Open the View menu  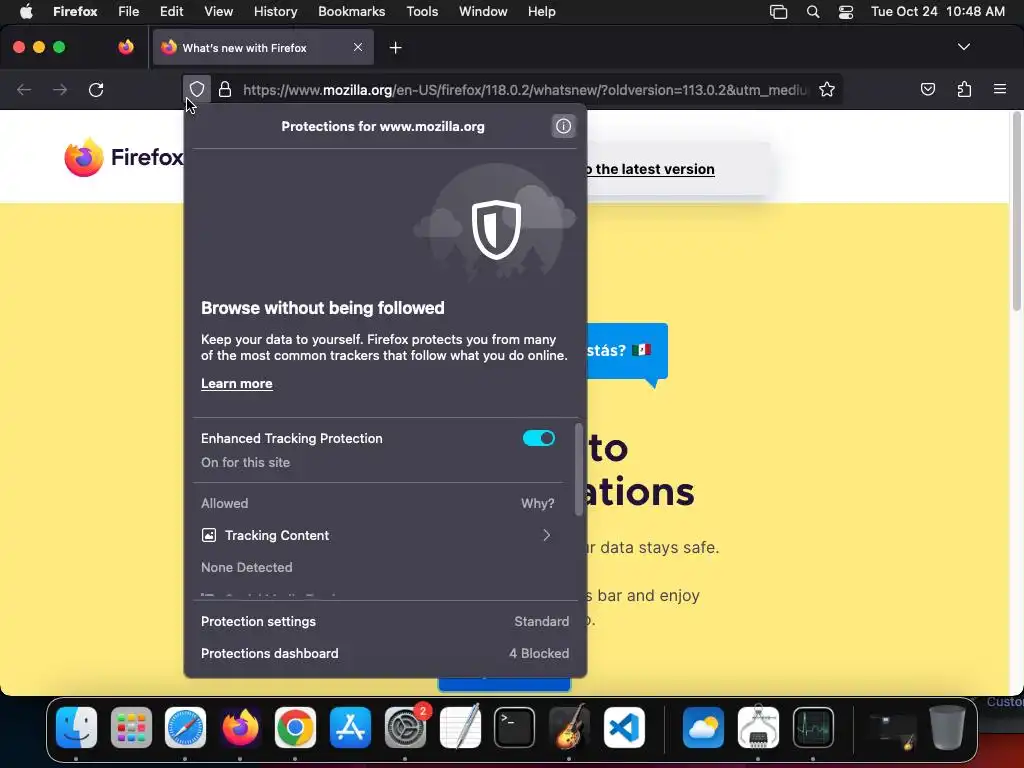coord(218,11)
